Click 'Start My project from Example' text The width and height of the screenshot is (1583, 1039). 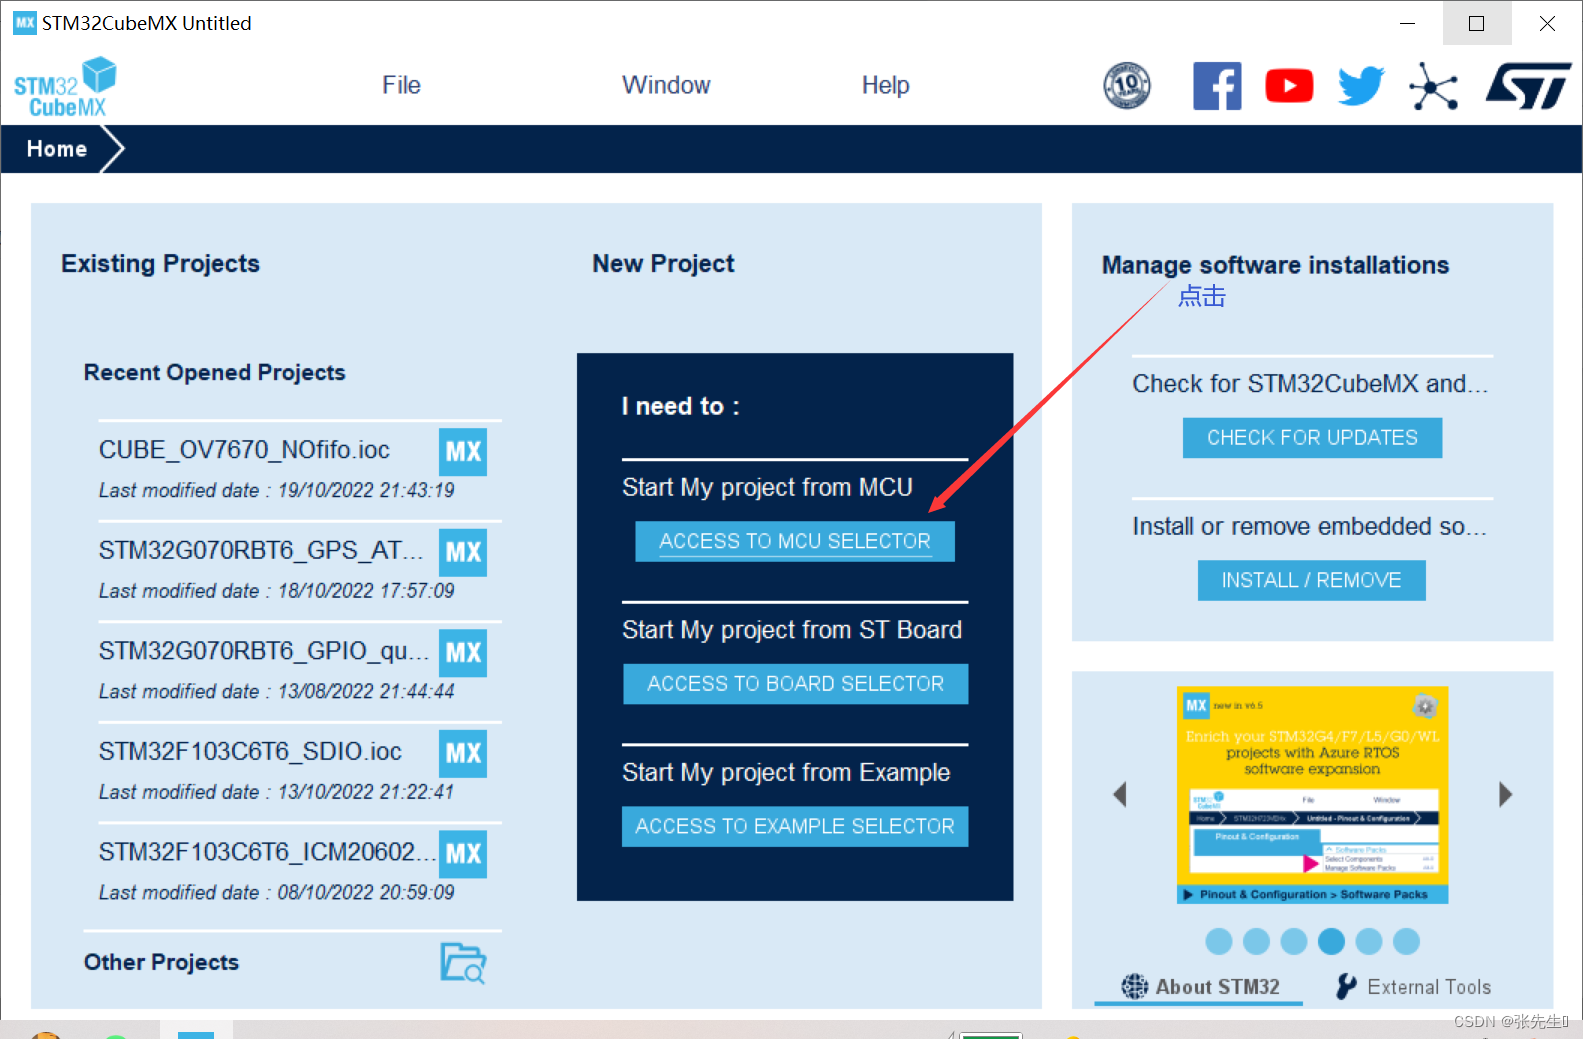point(786,772)
